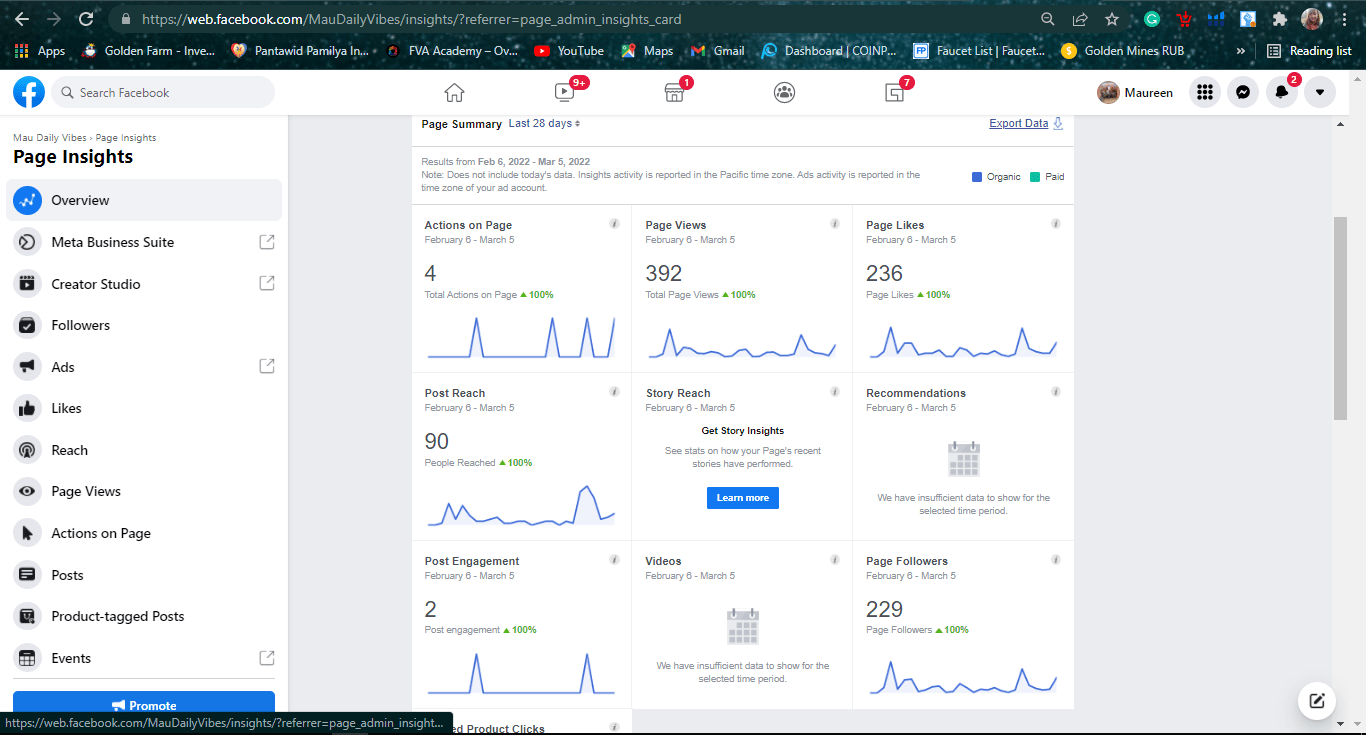
Task: Select Posts in the sidebar
Action: click(x=144, y=575)
